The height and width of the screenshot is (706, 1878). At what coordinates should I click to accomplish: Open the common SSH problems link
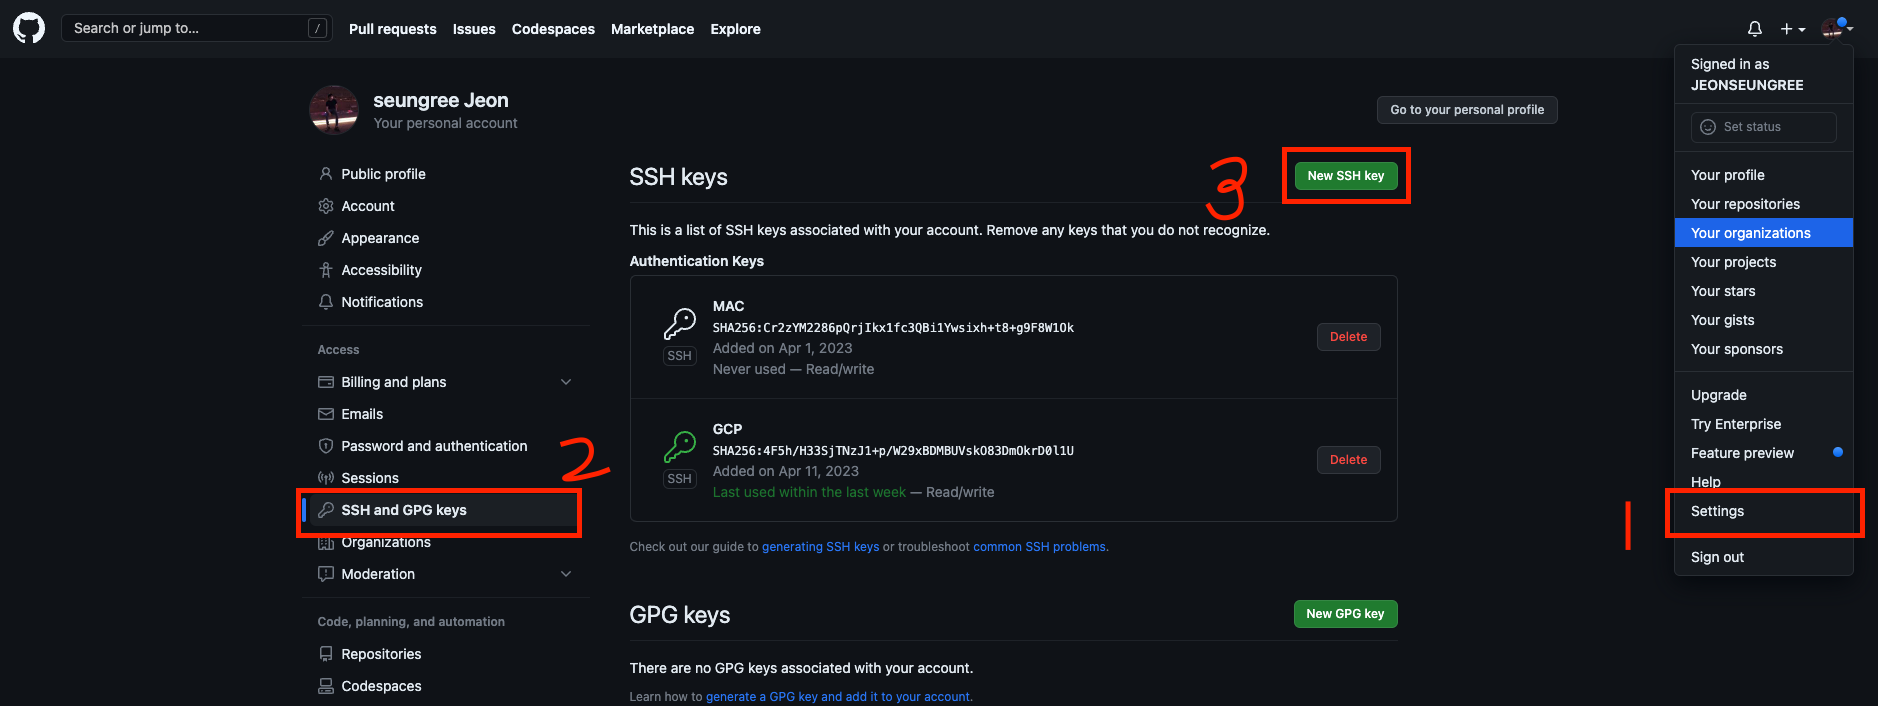click(x=1040, y=547)
